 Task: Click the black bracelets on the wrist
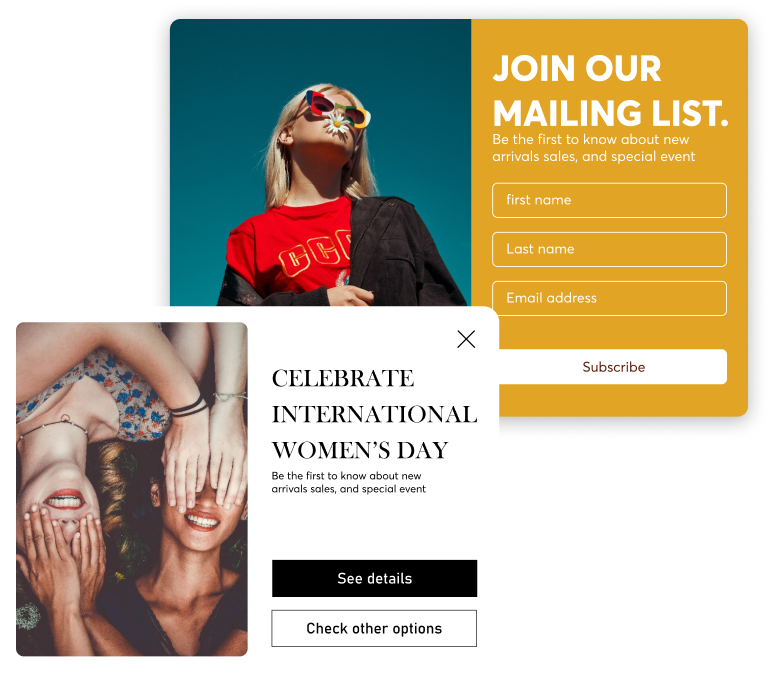tap(189, 407)
